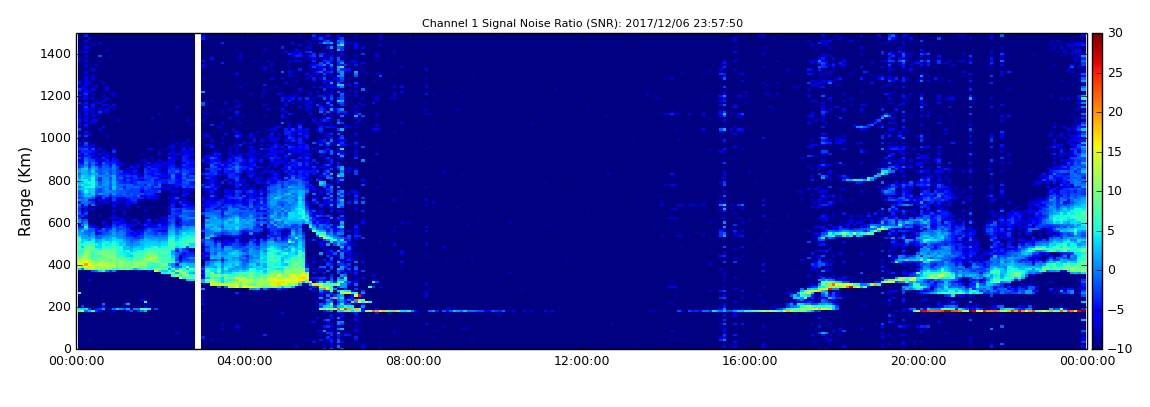Click the white data gap stripe before 04:00
This screenshot has height=407, width=1150.
[198, 191]
